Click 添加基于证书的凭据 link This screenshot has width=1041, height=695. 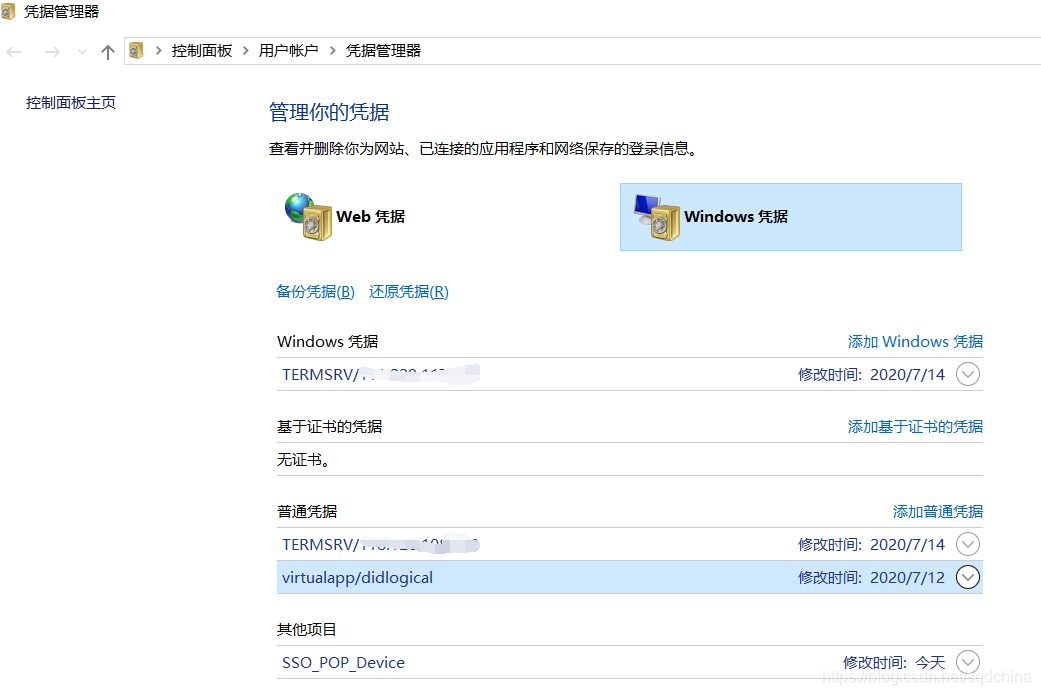point(915,426)
